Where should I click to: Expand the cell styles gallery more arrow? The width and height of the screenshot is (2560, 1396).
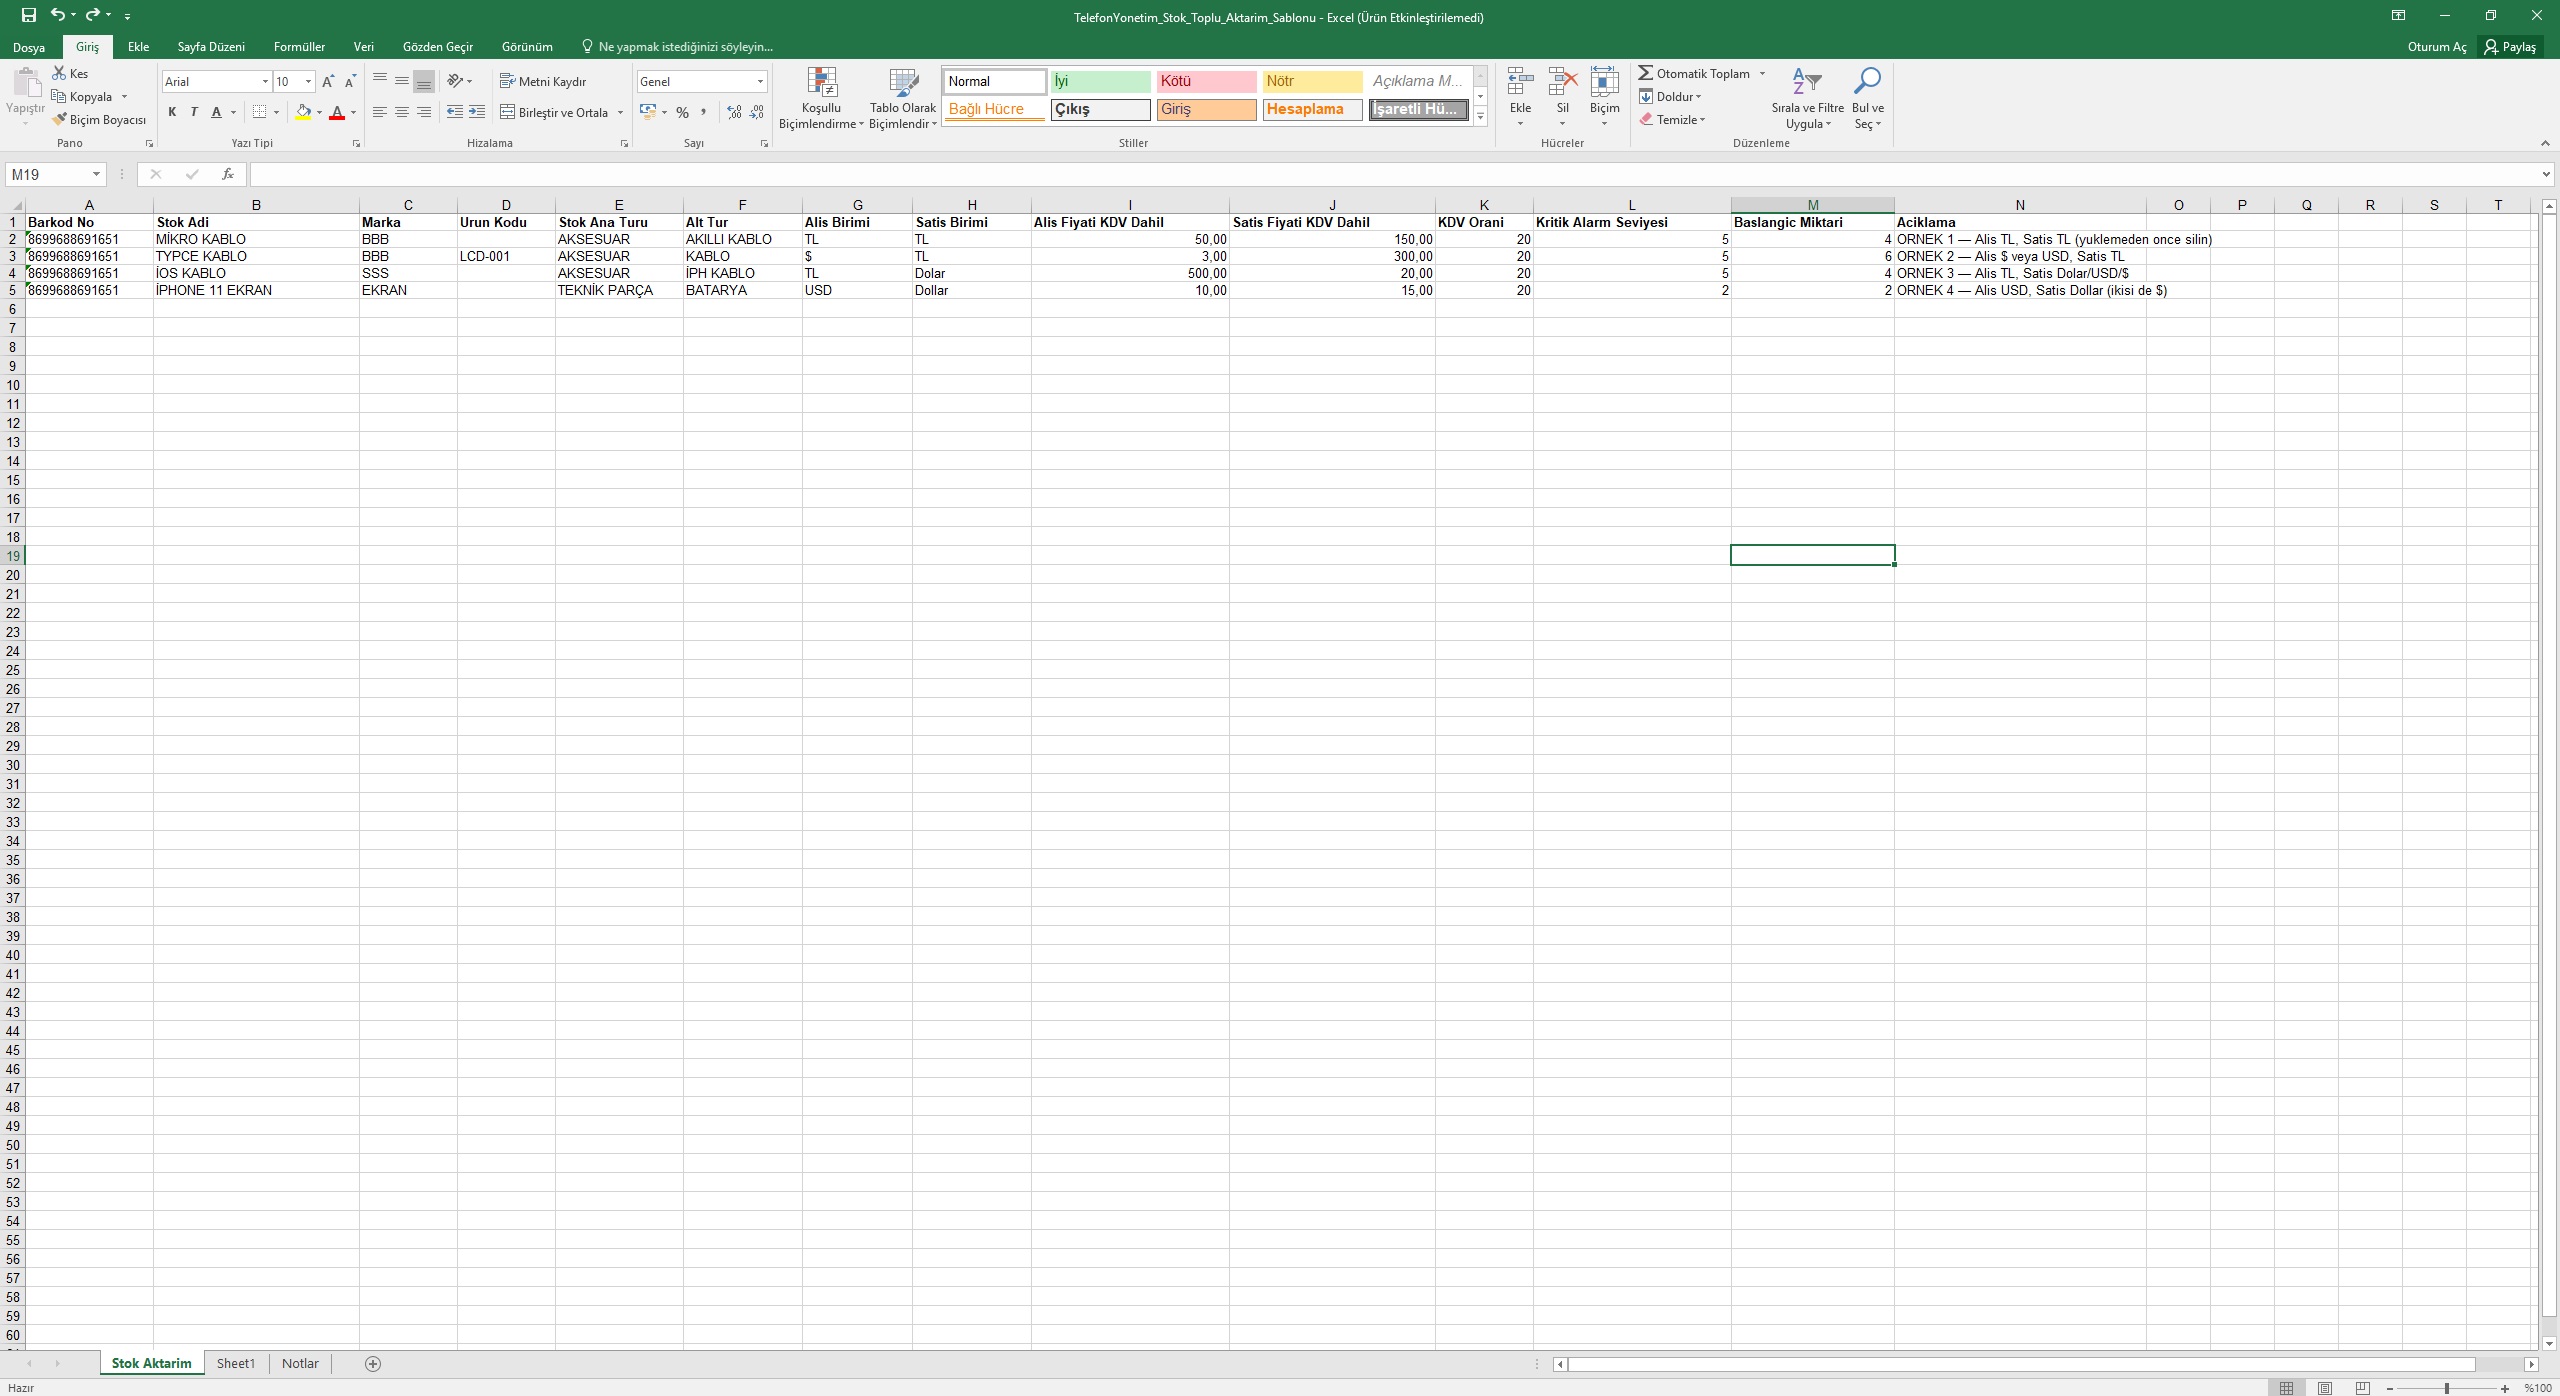1480,116
